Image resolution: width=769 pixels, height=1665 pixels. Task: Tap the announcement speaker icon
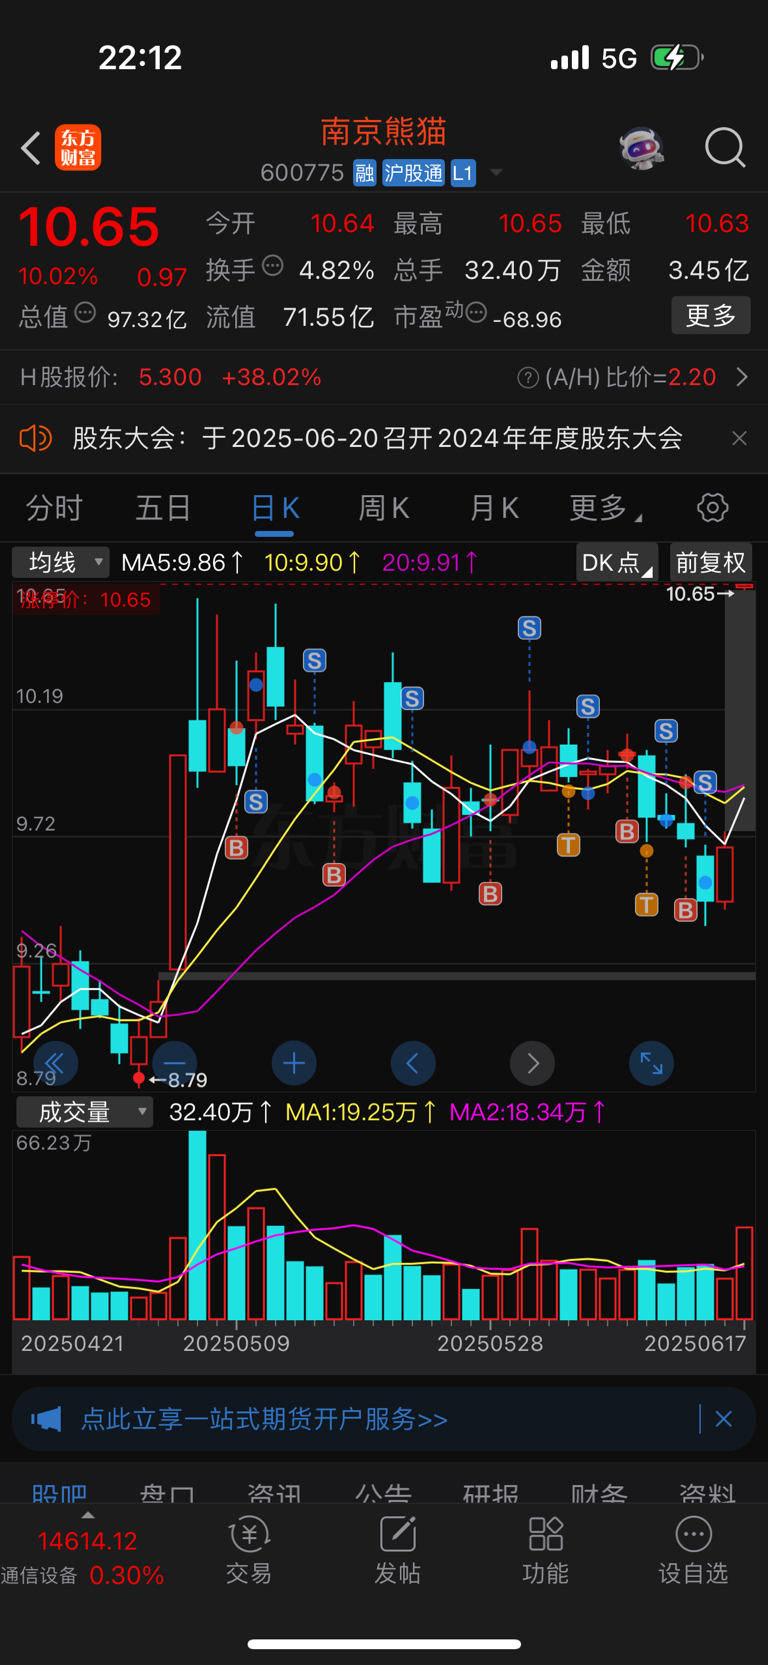click(x=35, y=438)
